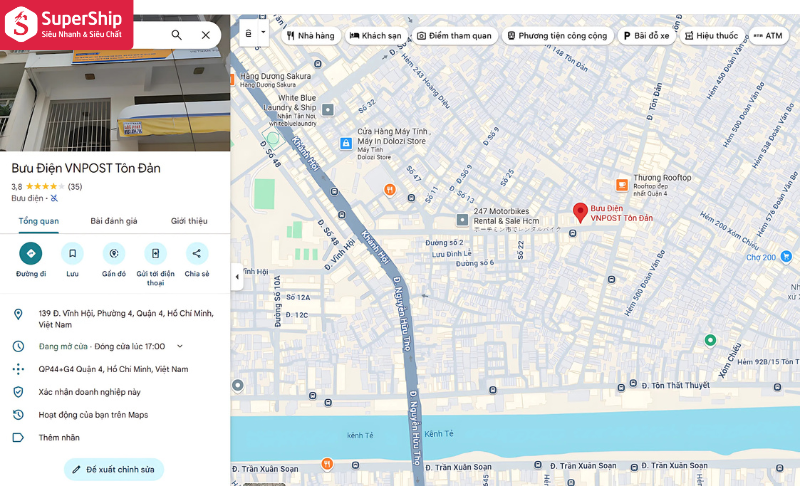Click the green marker near Xóm Chiếu
This screenshot has height=500, width=800.
click(710, 340)
